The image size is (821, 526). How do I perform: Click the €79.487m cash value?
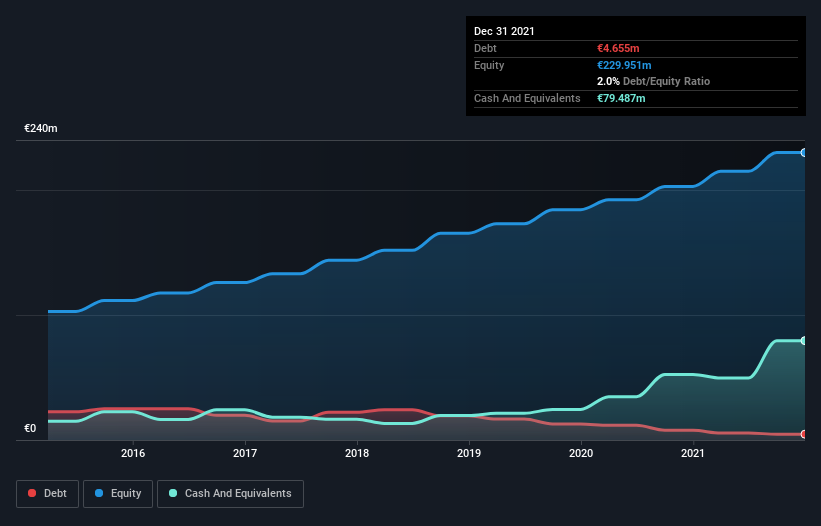click(621, 98)
